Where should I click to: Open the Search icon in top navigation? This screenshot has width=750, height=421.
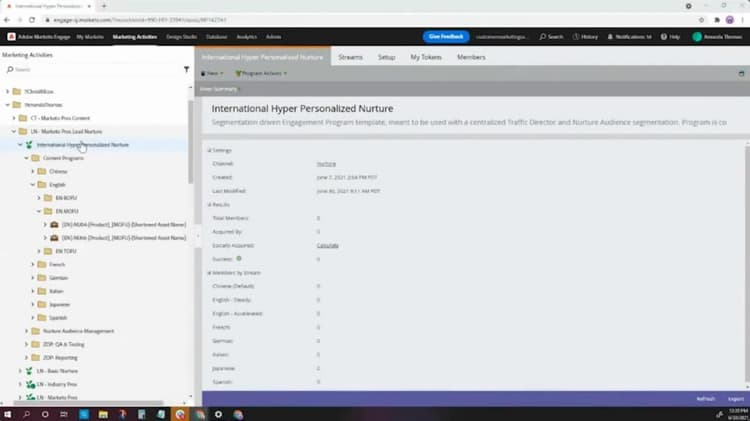coord(543,37)
